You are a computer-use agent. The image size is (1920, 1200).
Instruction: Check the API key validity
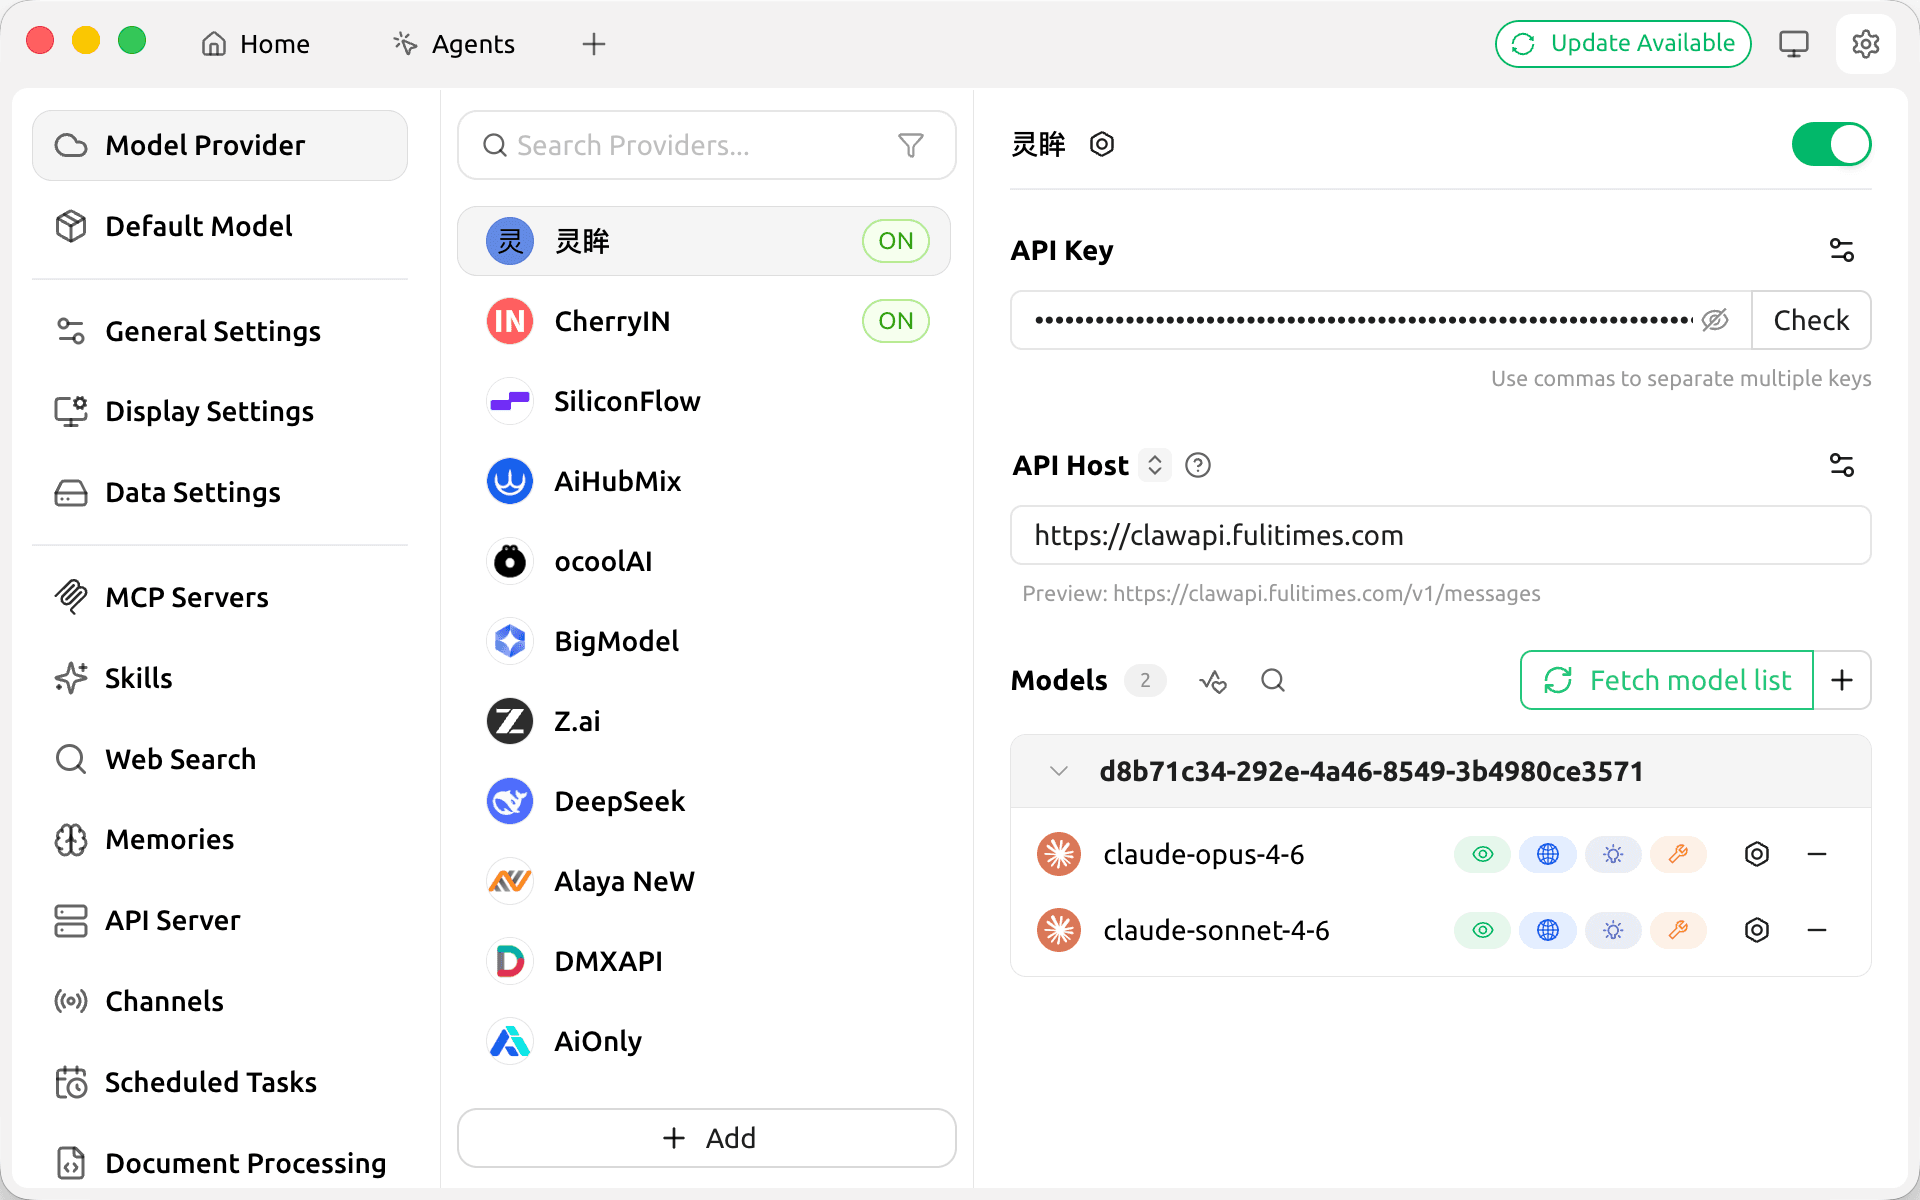[1811, 320]
